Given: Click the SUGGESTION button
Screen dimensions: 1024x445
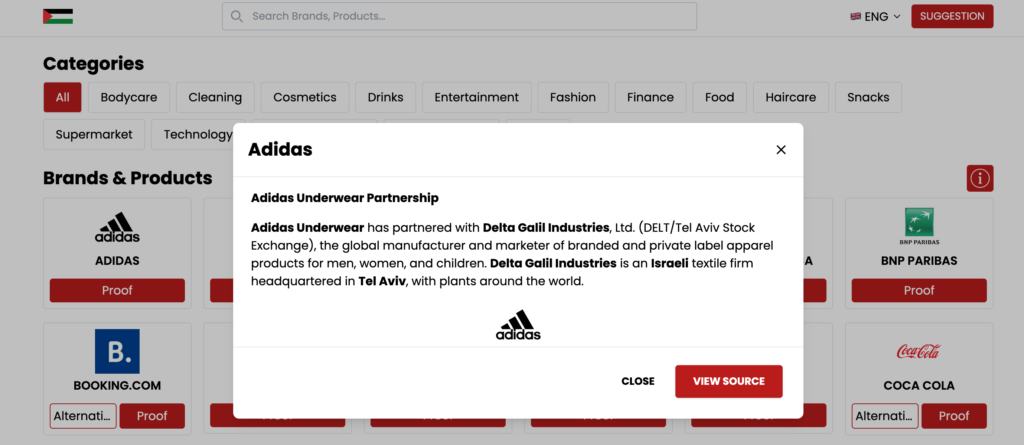Looking at the screenshot, I should (952, 16).
